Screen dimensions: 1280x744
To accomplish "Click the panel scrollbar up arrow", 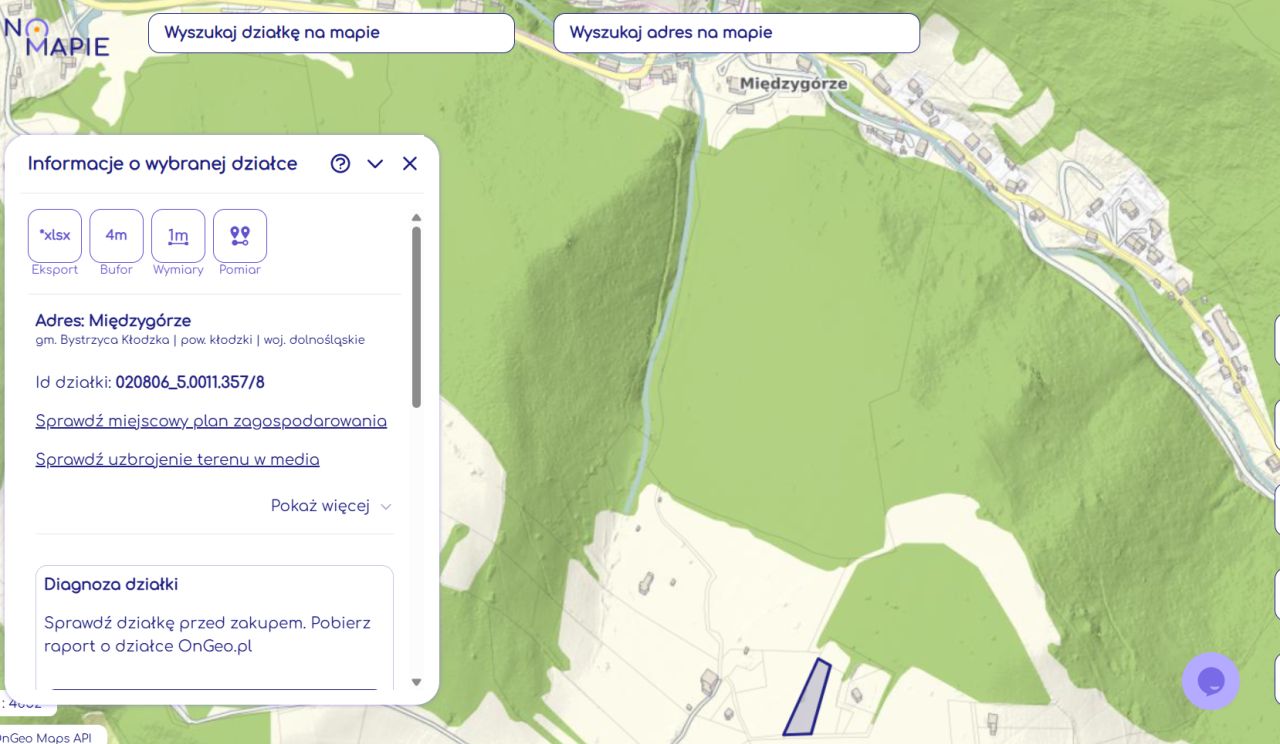I will point(417,217).
